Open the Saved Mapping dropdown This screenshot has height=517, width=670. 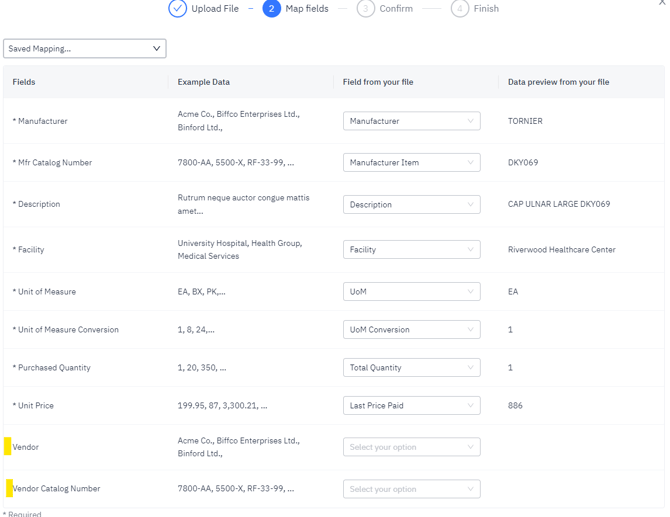click(85, 48)
